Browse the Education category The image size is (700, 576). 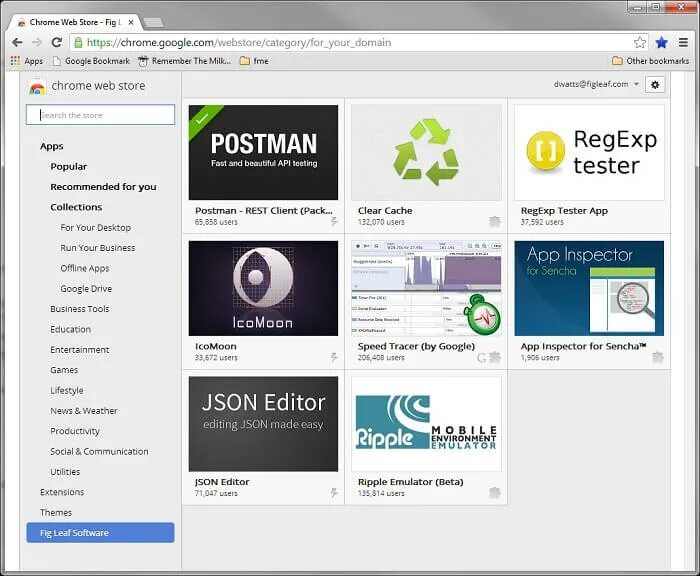(71, 329)
